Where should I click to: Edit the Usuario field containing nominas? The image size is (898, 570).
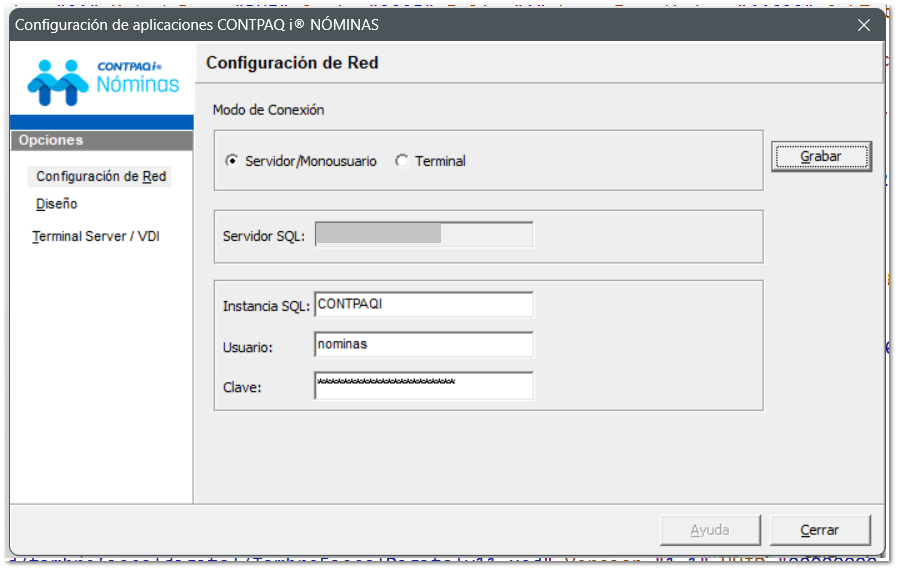click(x=424, y=344)
